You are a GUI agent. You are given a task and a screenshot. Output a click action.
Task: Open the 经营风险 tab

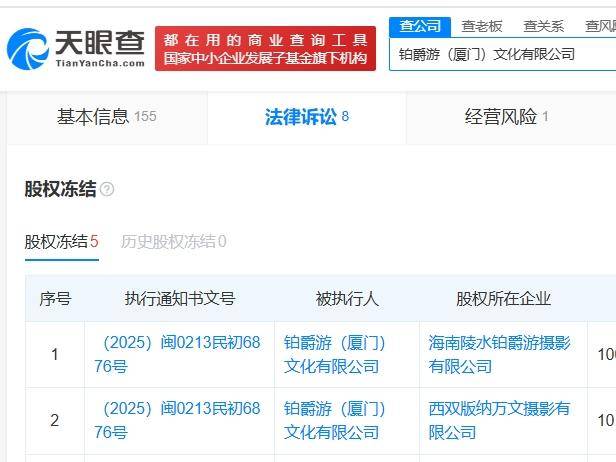[x=507, y=117]
